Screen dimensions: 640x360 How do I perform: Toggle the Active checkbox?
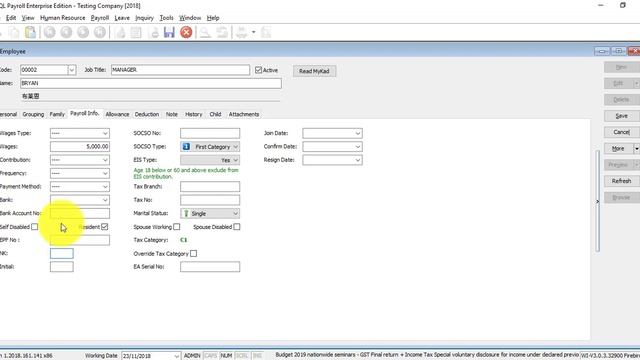point(258,70)
